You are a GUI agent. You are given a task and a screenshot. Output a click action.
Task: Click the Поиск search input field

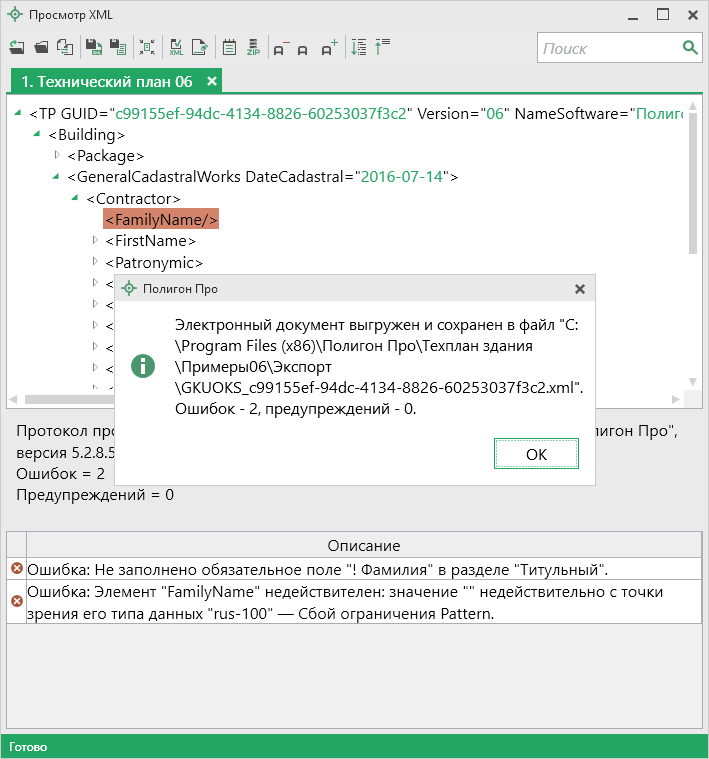point(610,48)
